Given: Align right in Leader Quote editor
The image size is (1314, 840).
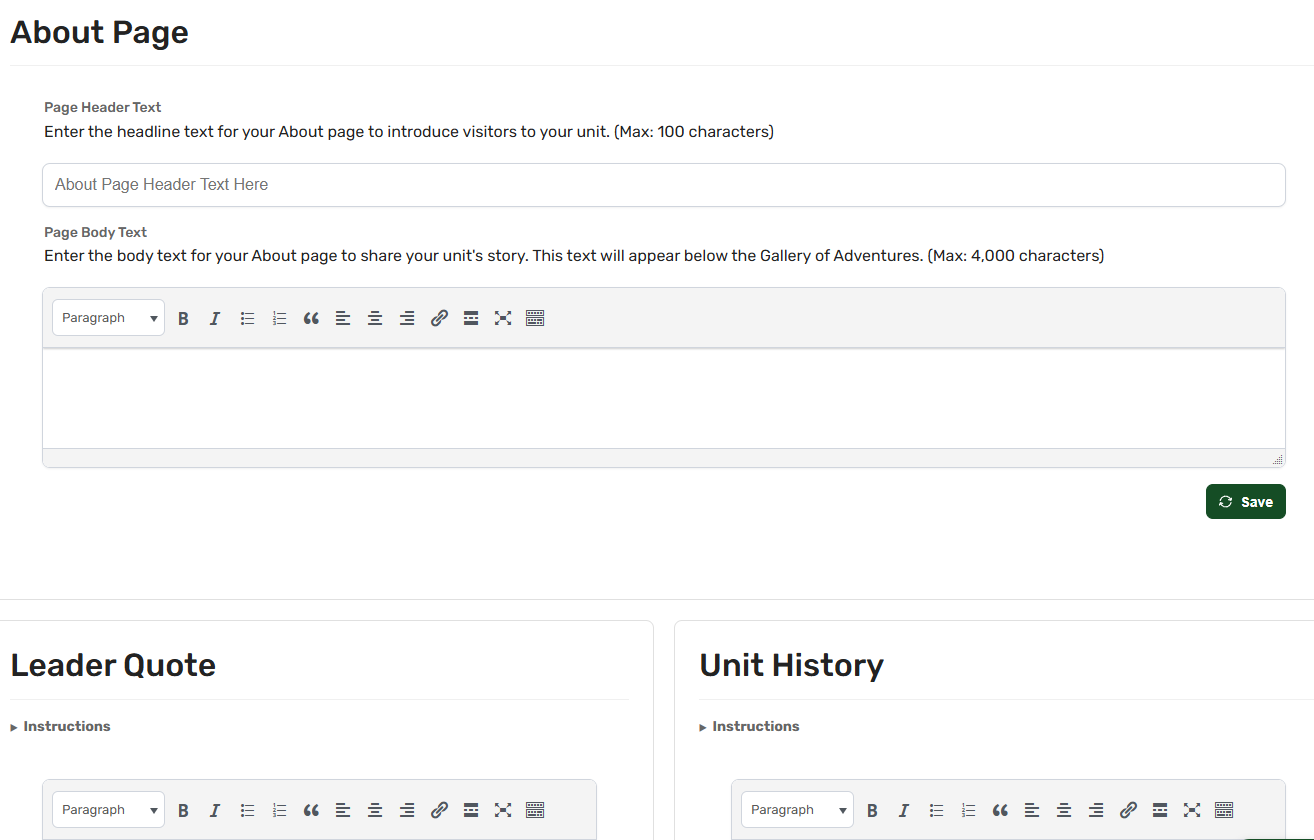Looking at the screenshot, I should click(x=407, y=810).
